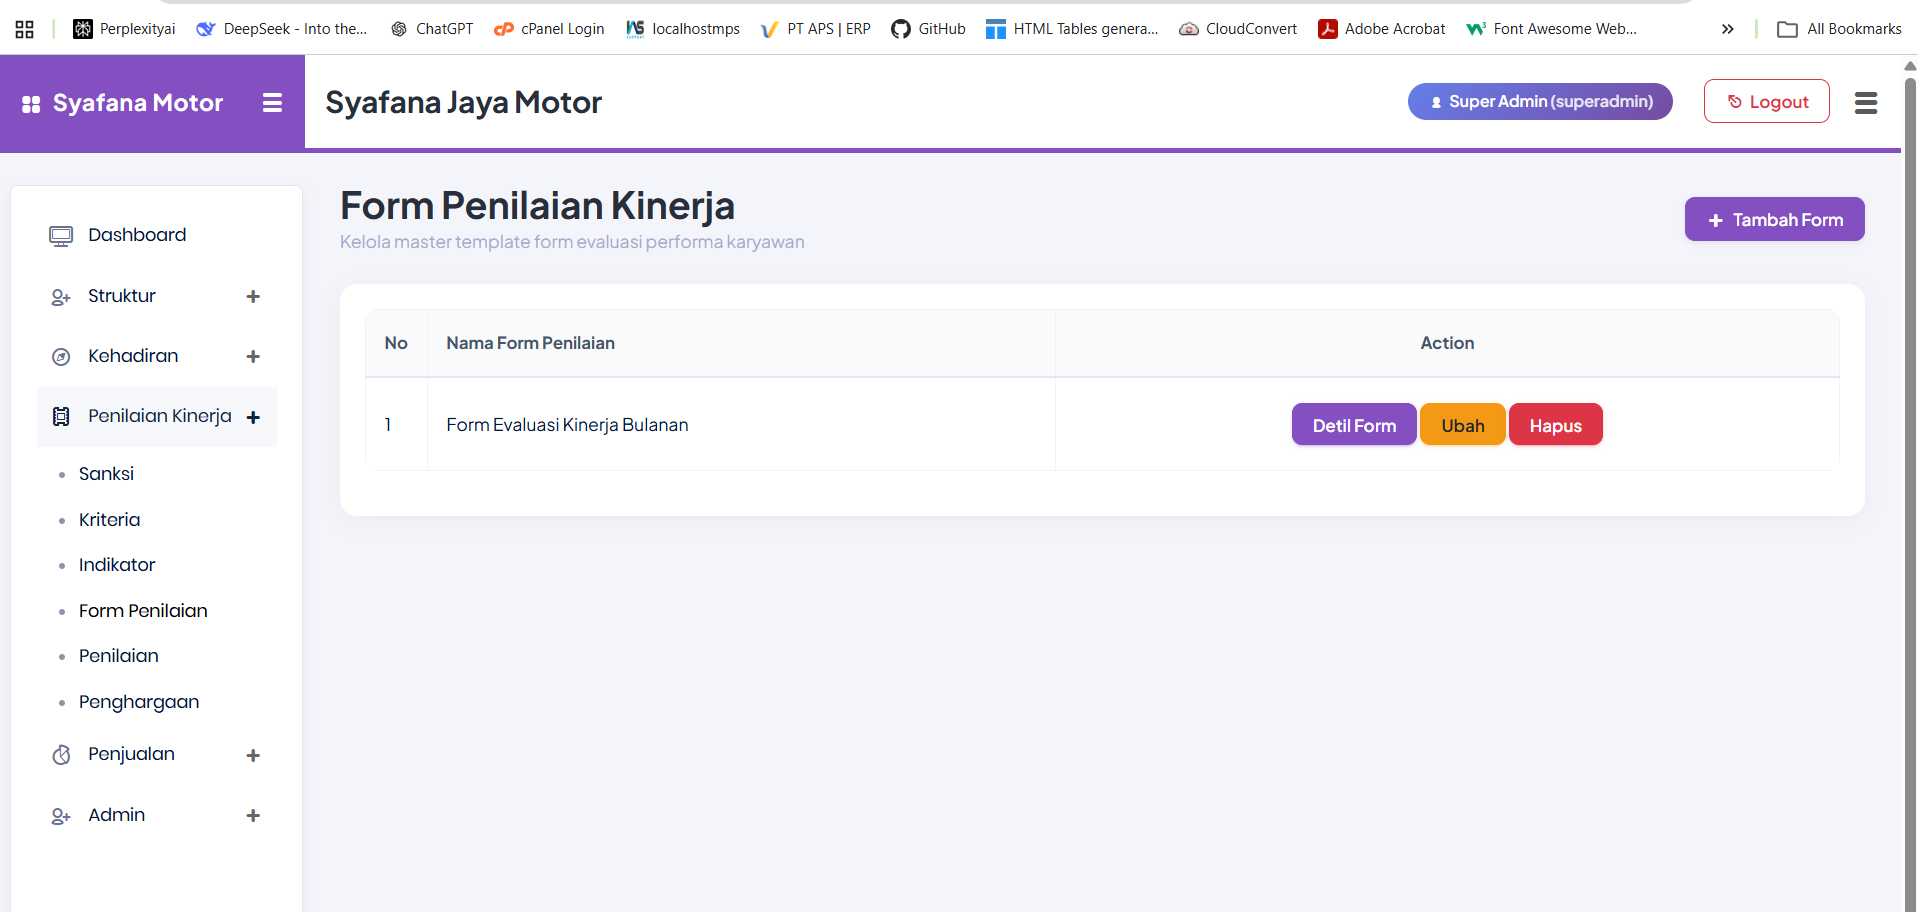Viewport: 1918px width, 912px height.
Task: Click the Tambah Form button
Action: pos(1774,219)
